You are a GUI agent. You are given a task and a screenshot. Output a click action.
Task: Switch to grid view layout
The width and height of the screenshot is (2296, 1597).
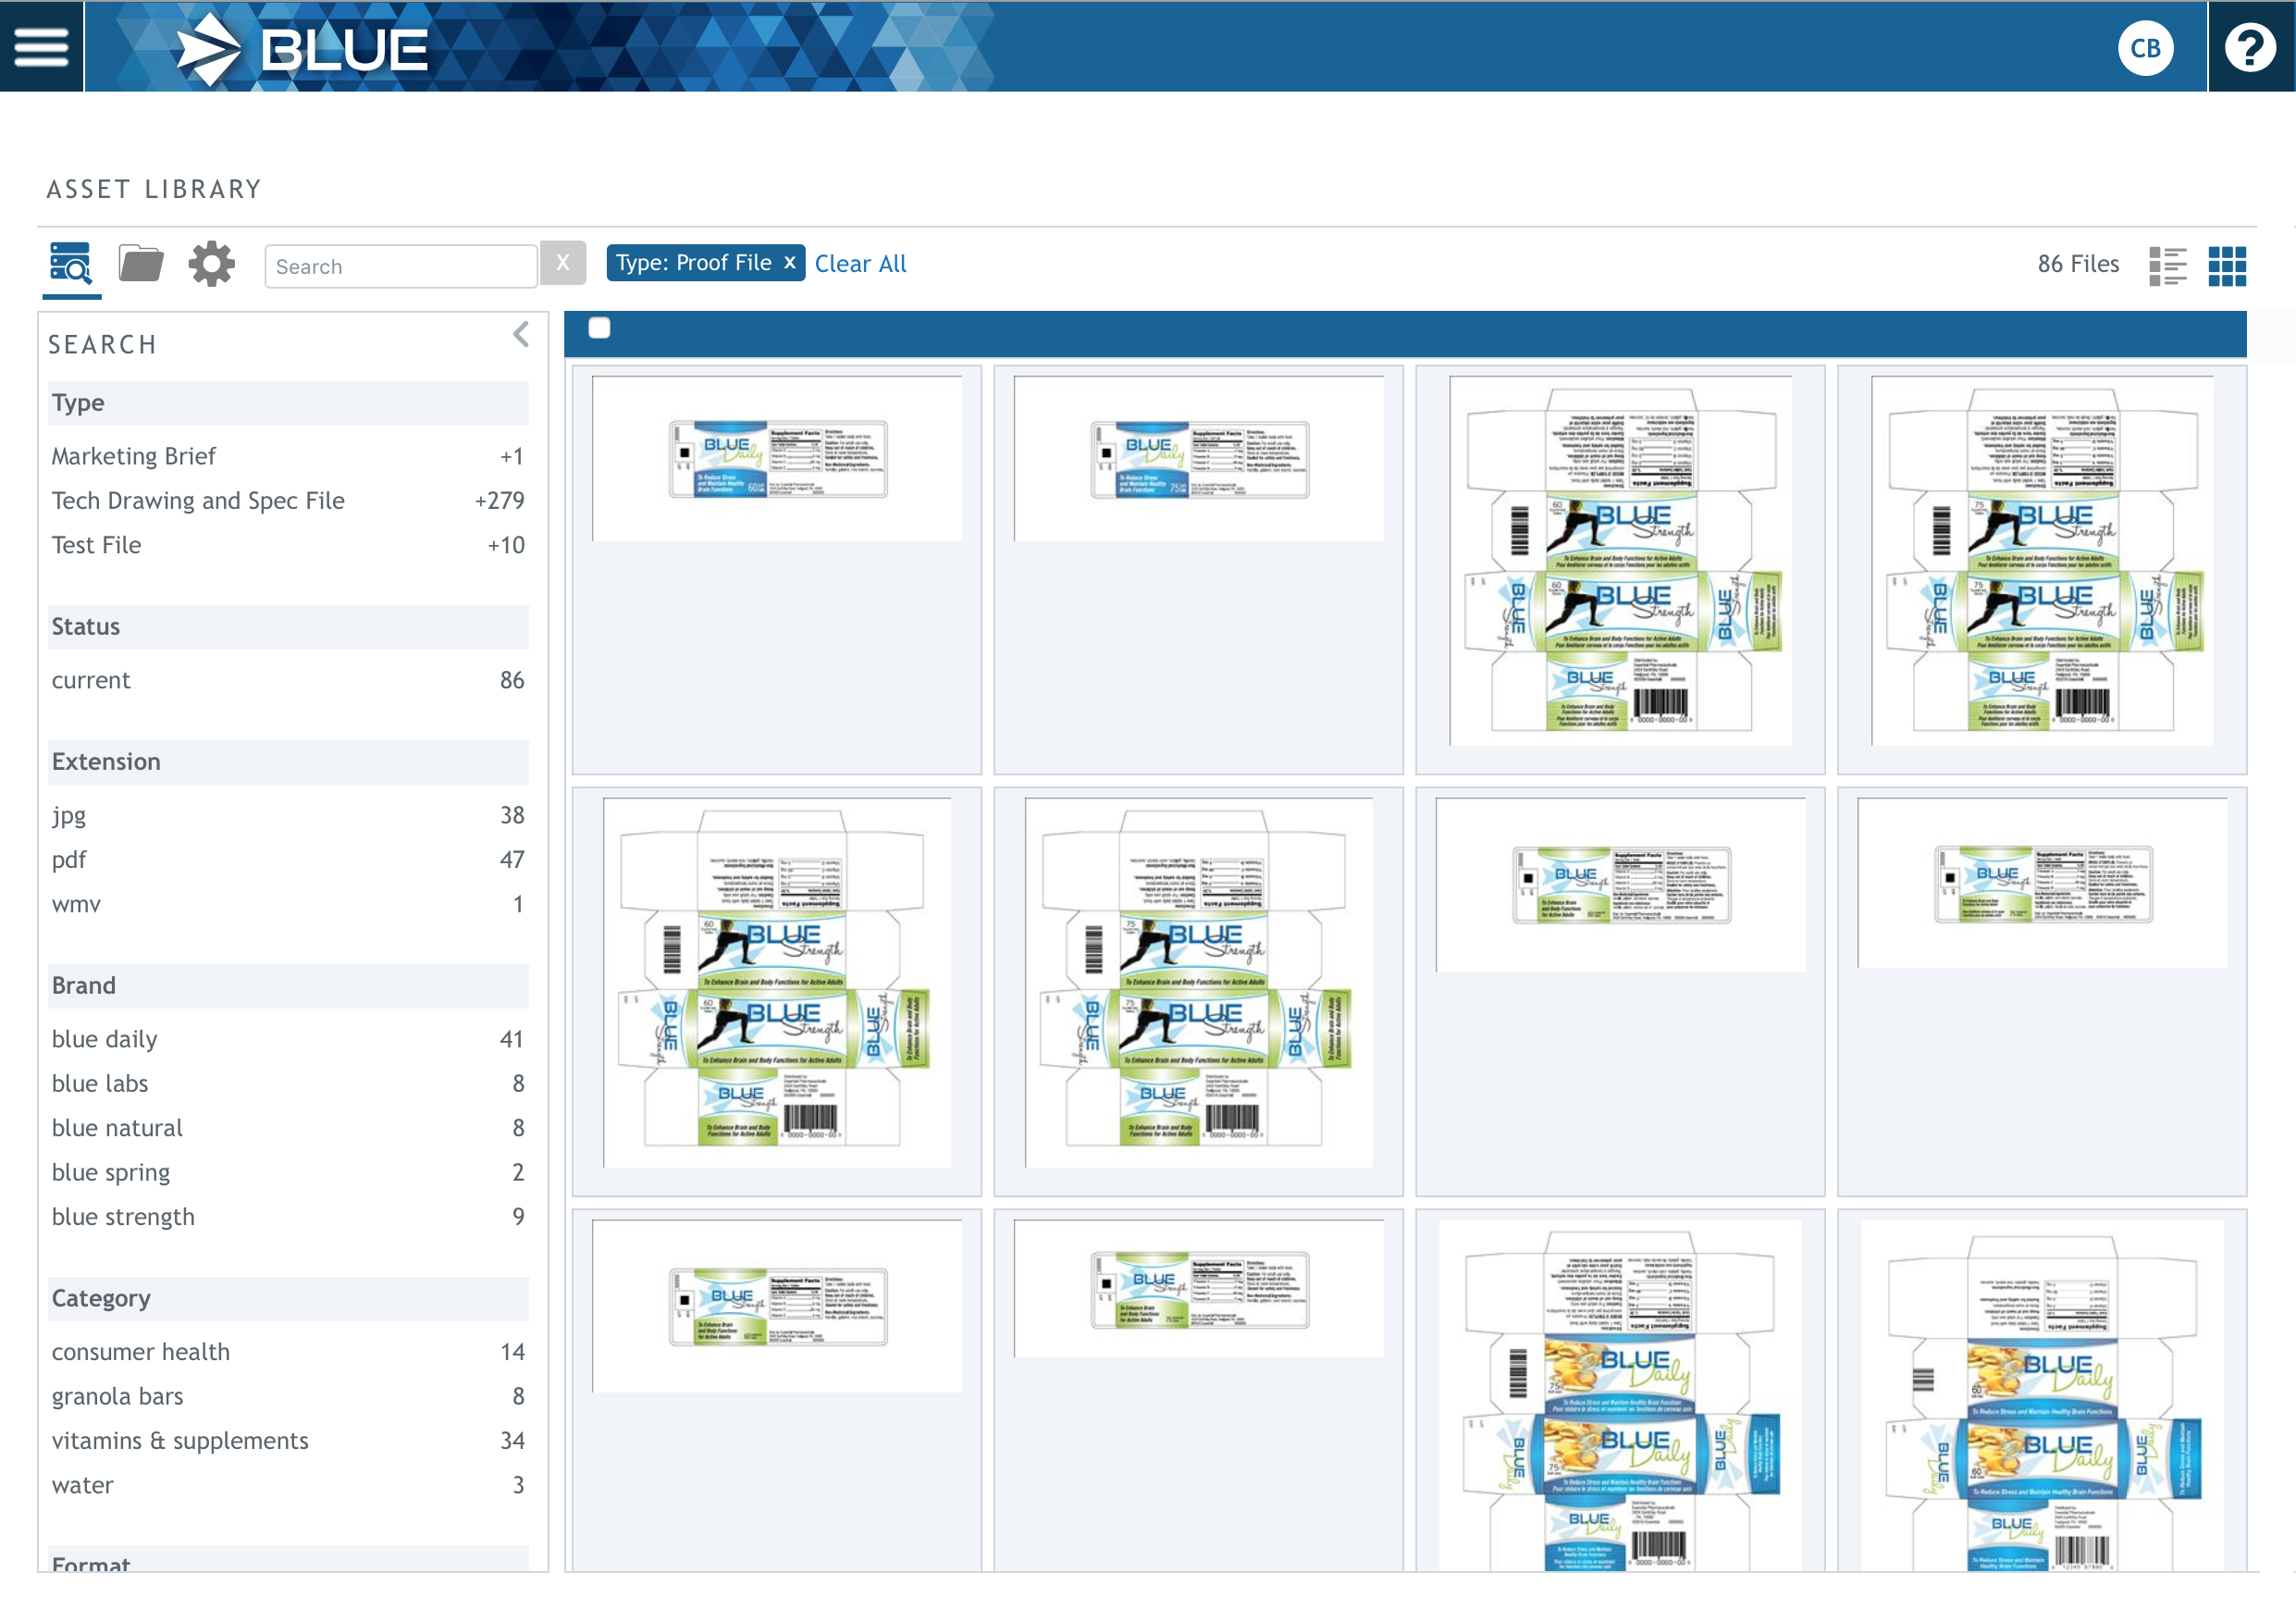(x=2226, y=266)
